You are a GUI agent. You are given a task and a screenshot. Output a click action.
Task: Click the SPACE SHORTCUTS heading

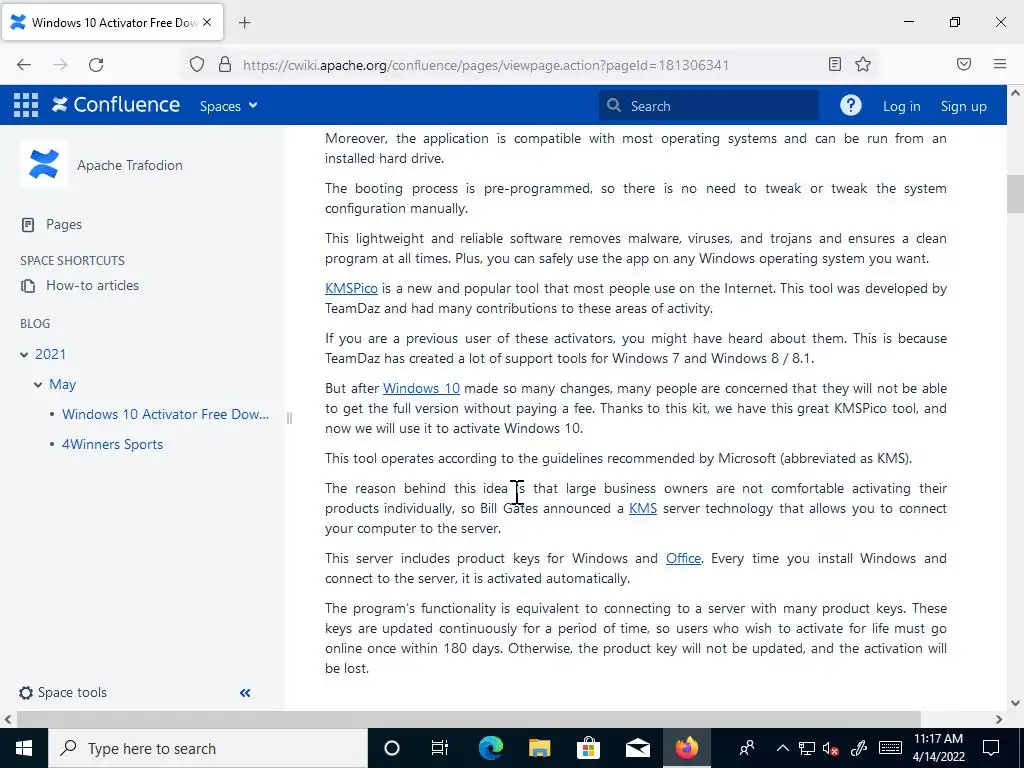pos(72,261)
